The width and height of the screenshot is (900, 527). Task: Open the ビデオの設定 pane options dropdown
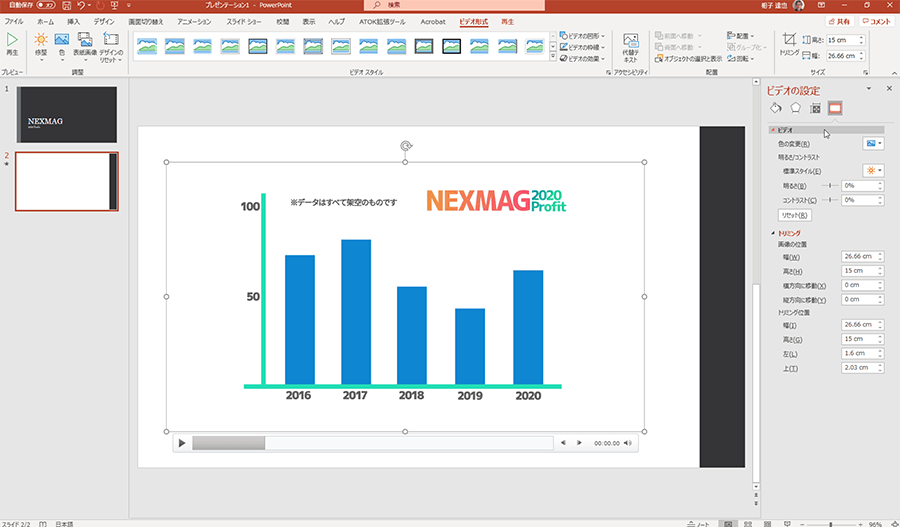click(868, 88)
